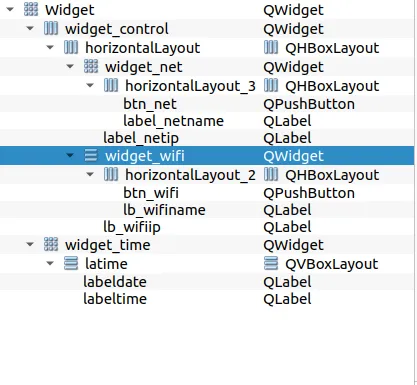Click the QVBoxLayout class icon
This screenshot has width=417, height=385.
271,263
